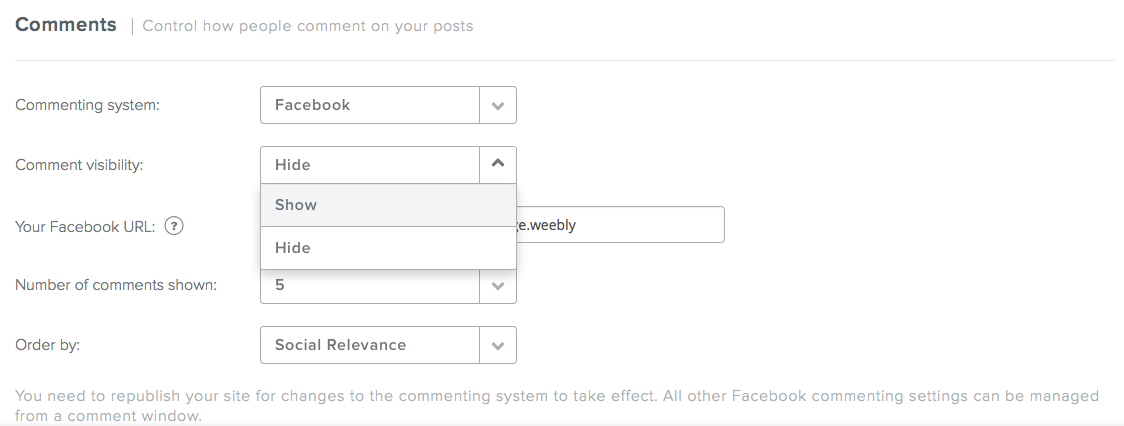Collapse the Comment visibility dropdown via up chevron
1124x426 pixels.
[x=498, y=164]
